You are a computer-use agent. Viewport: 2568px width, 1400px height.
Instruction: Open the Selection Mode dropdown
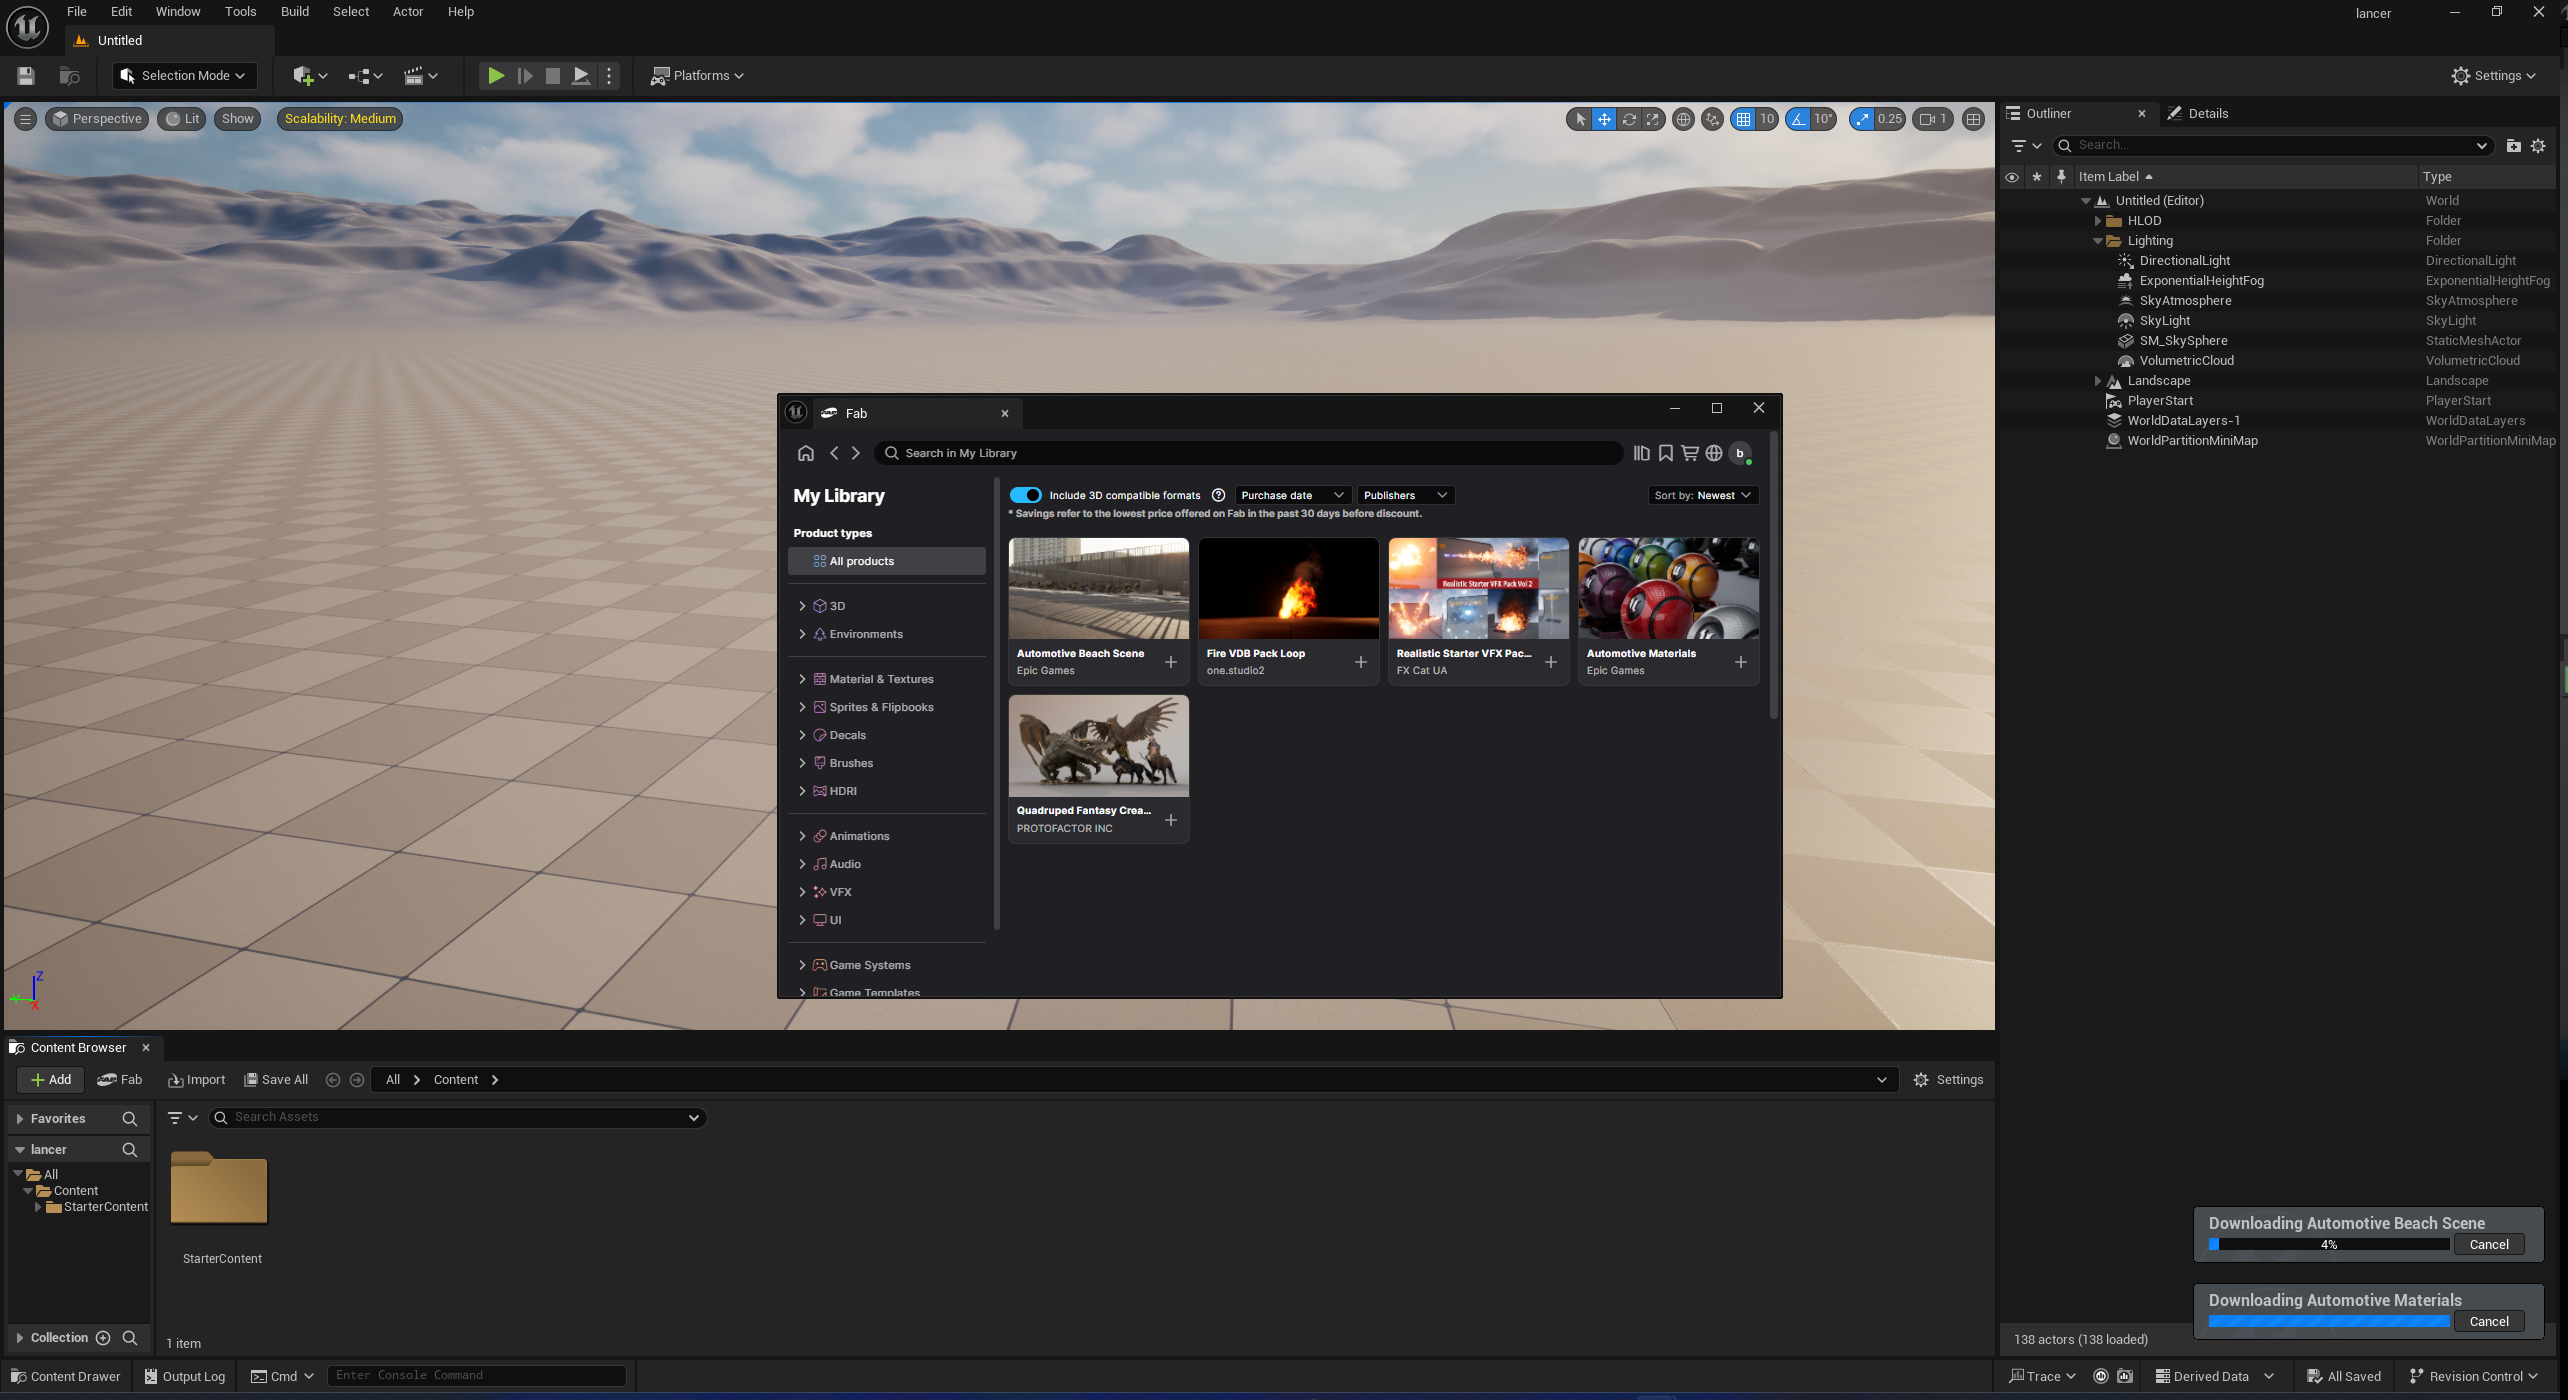point(184,76)
